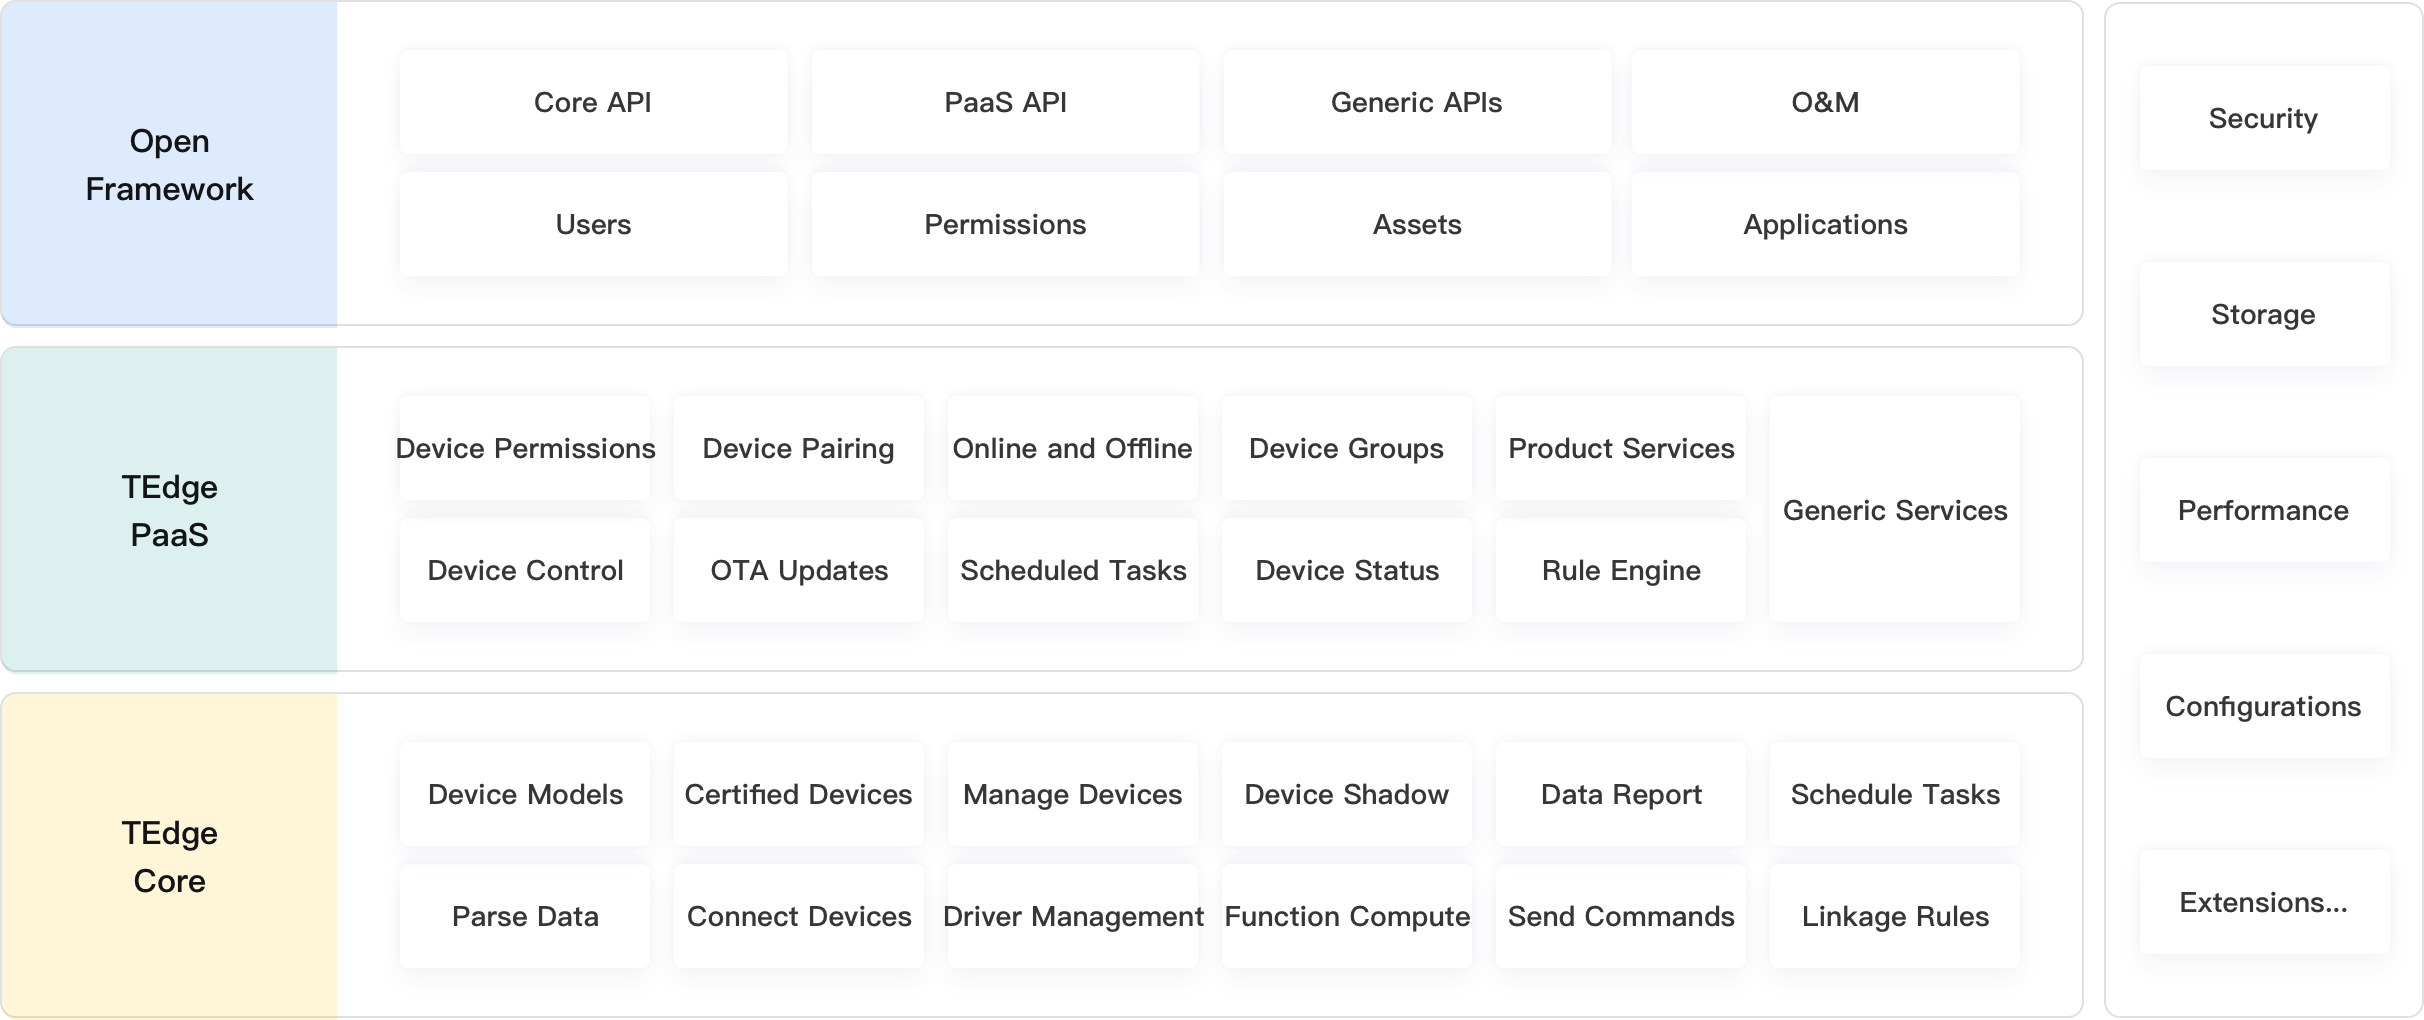
Task: Open the Driver Management block
Action: pos(1073,916)
